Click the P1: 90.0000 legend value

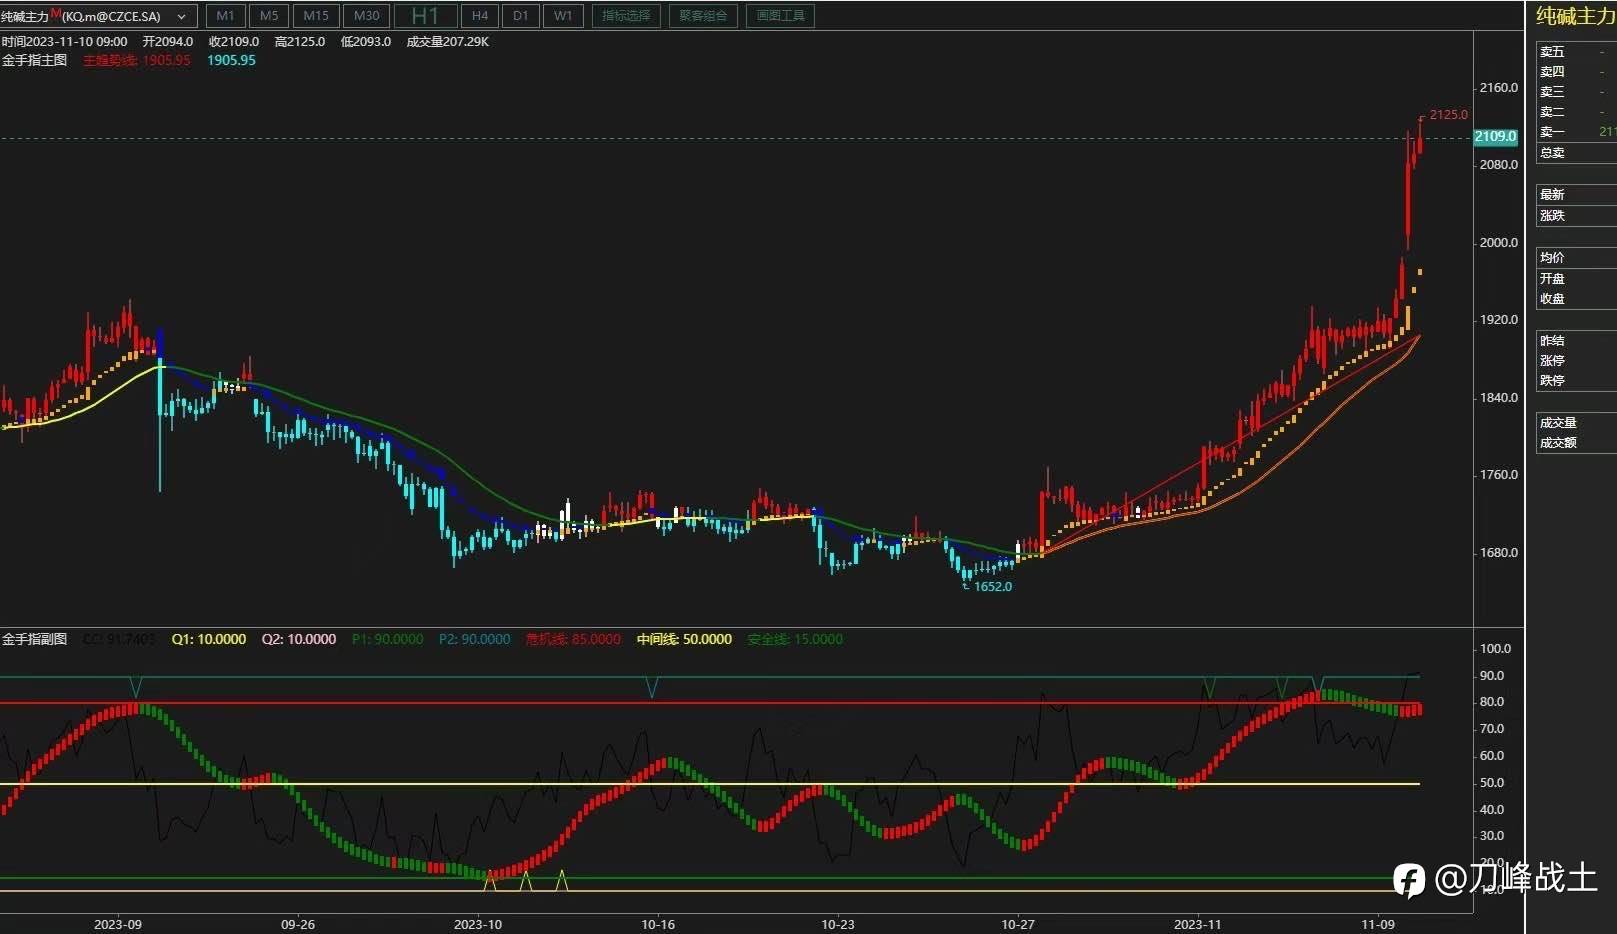tap(388, 639)
